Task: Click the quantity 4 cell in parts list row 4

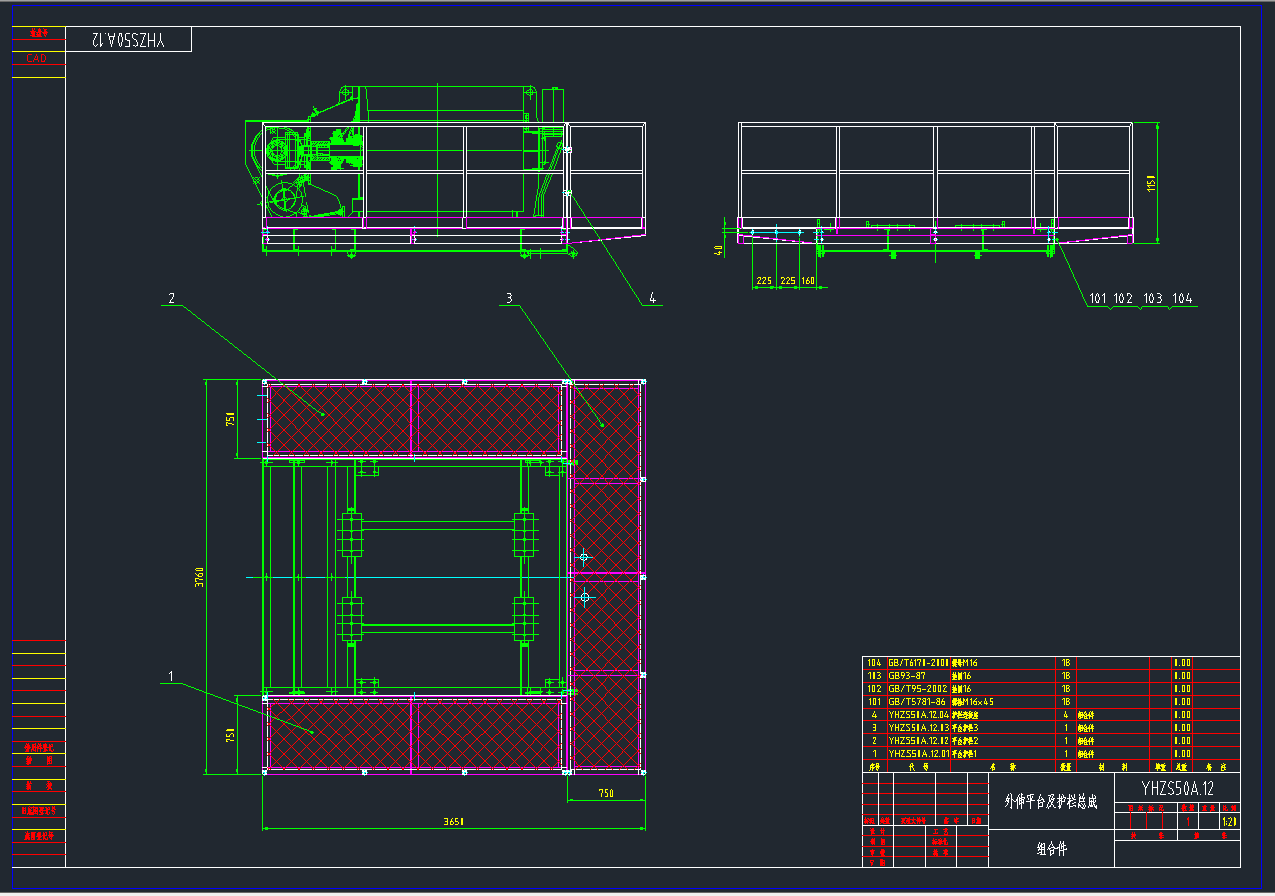Action: click(1067, 715)
